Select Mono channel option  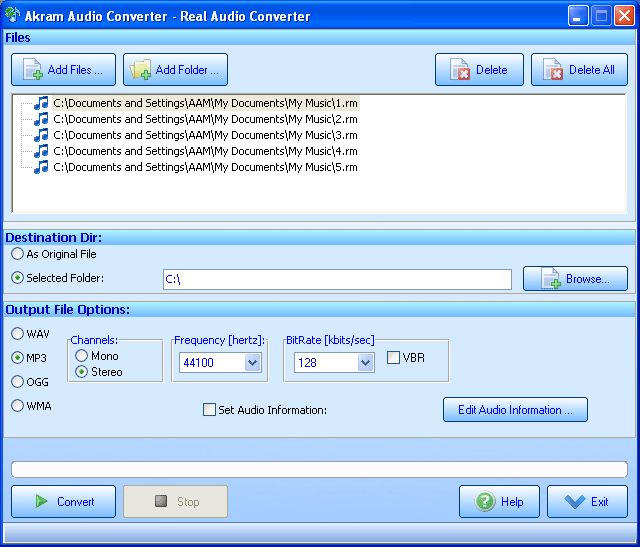pos(81,356)
